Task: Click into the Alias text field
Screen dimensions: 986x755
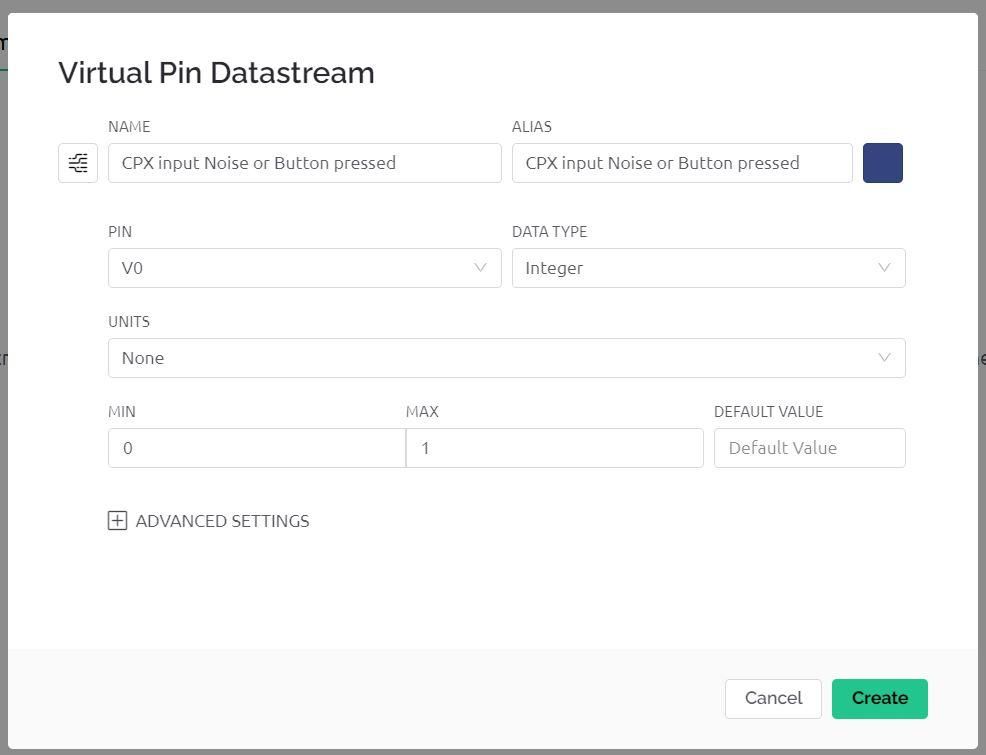Action: [x=681, y=163]
